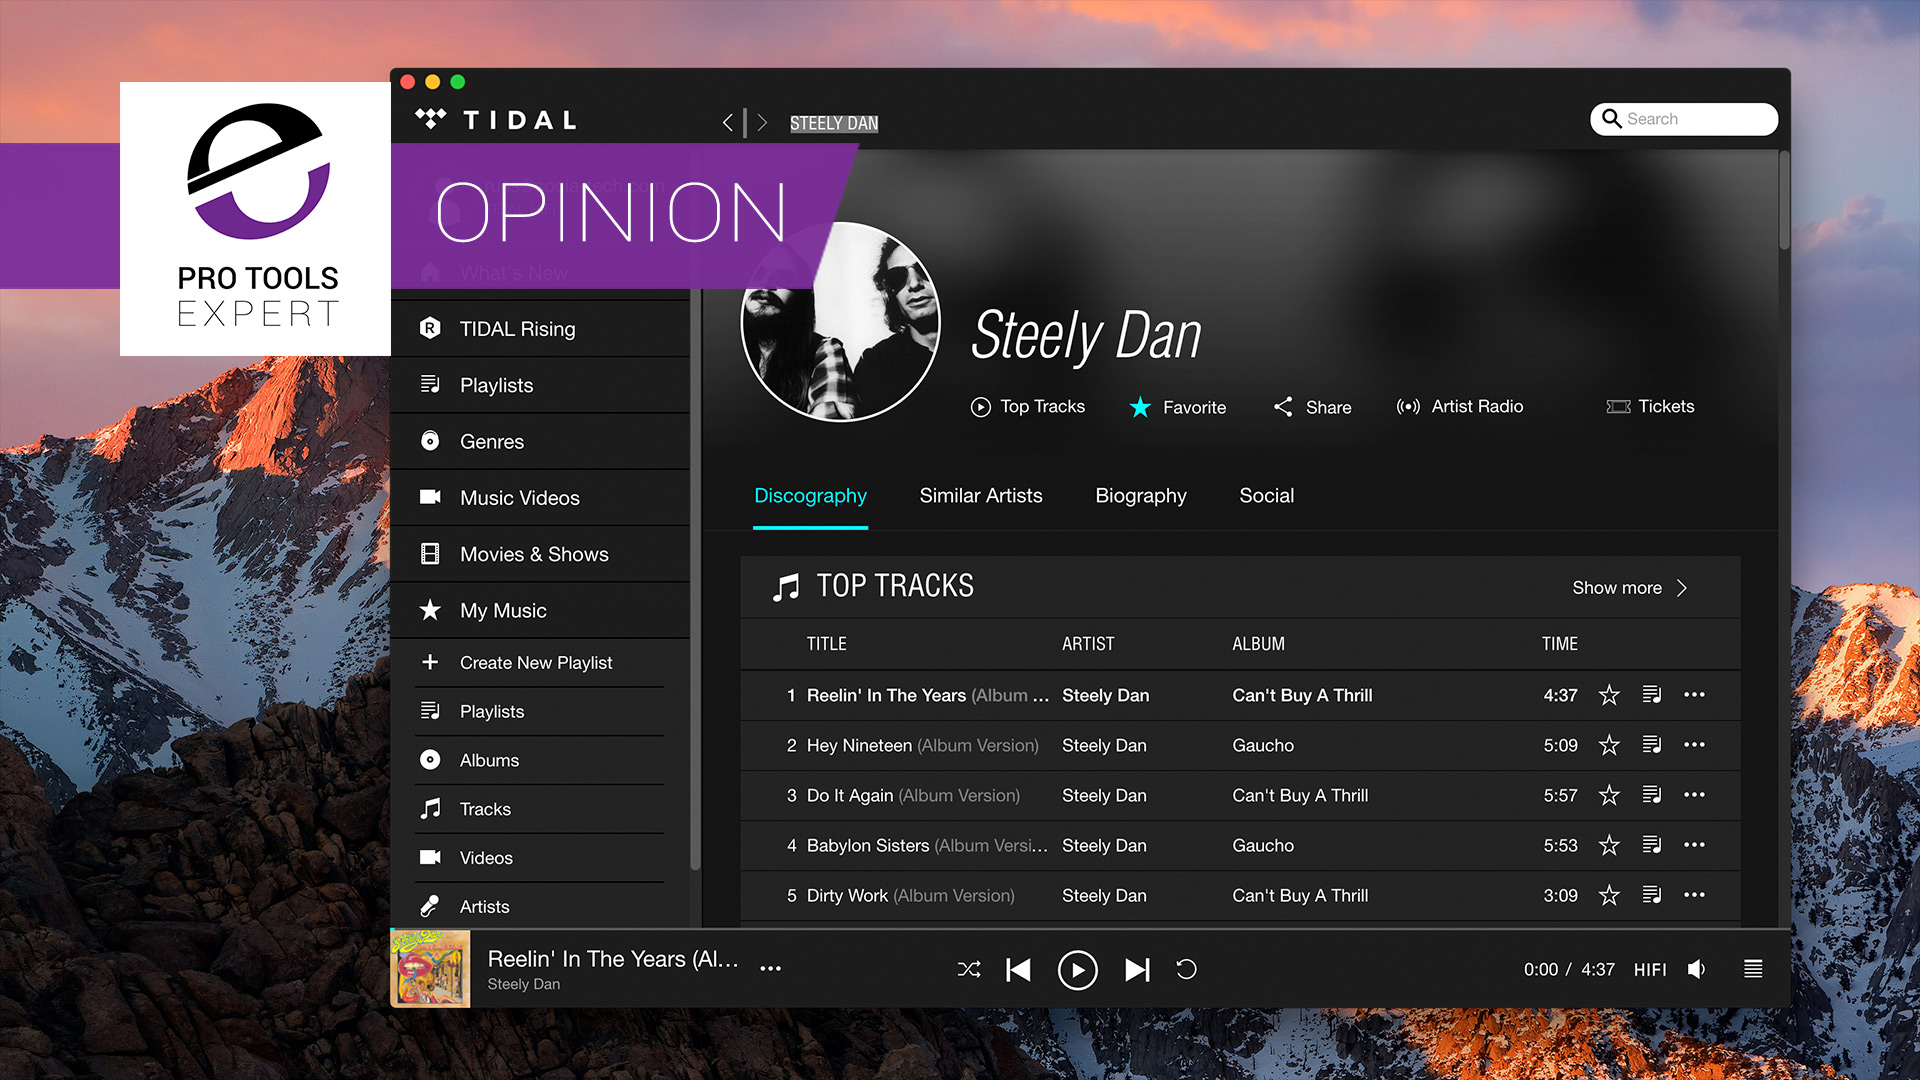Screen dimensions: 1920x1080
Task: Toggle repeat playback
Action: [1186, 969]
